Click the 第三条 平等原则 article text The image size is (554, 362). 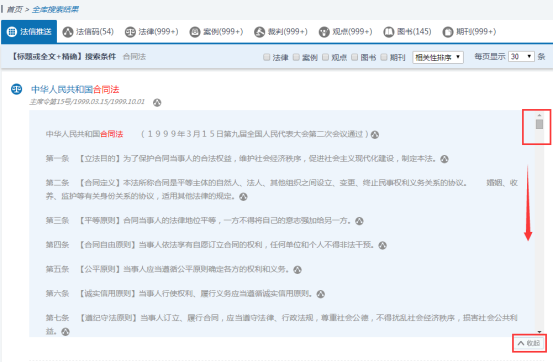(198, 221)
